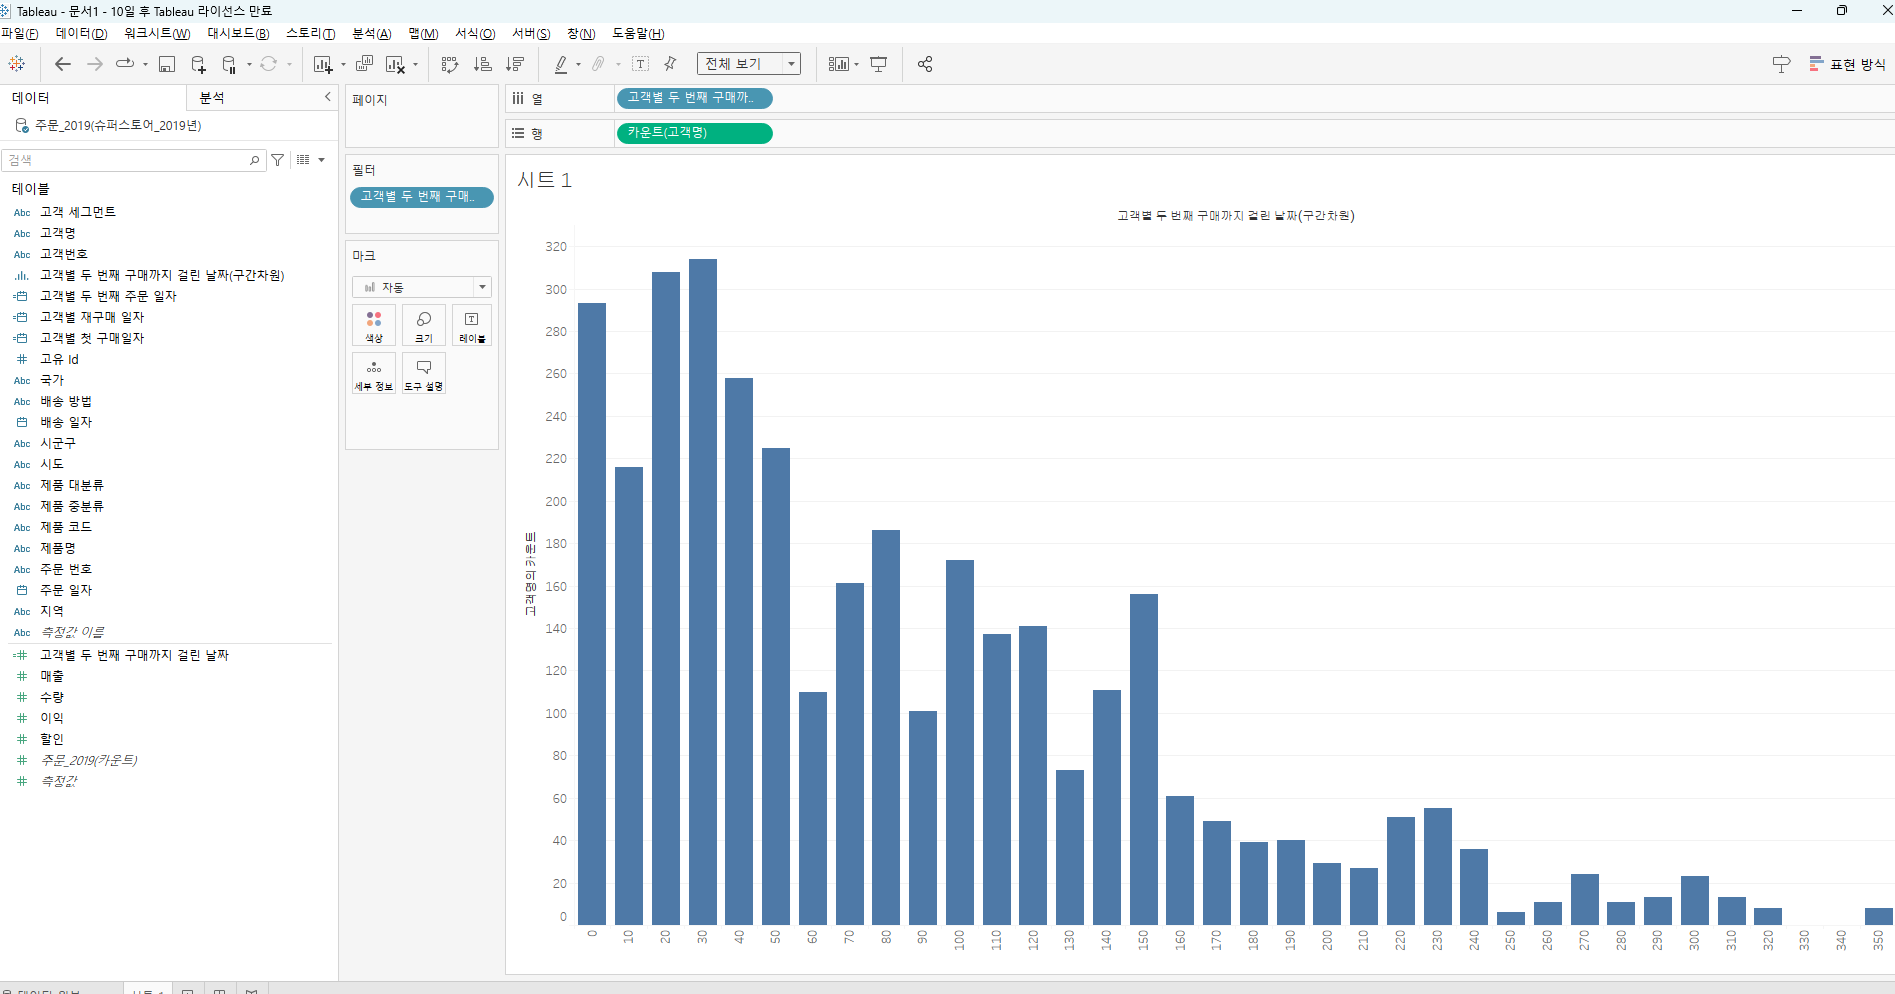This screenshot has height=994, width=1895.
Task: Click the save workbook icon
Action: [x=167, y=64]
